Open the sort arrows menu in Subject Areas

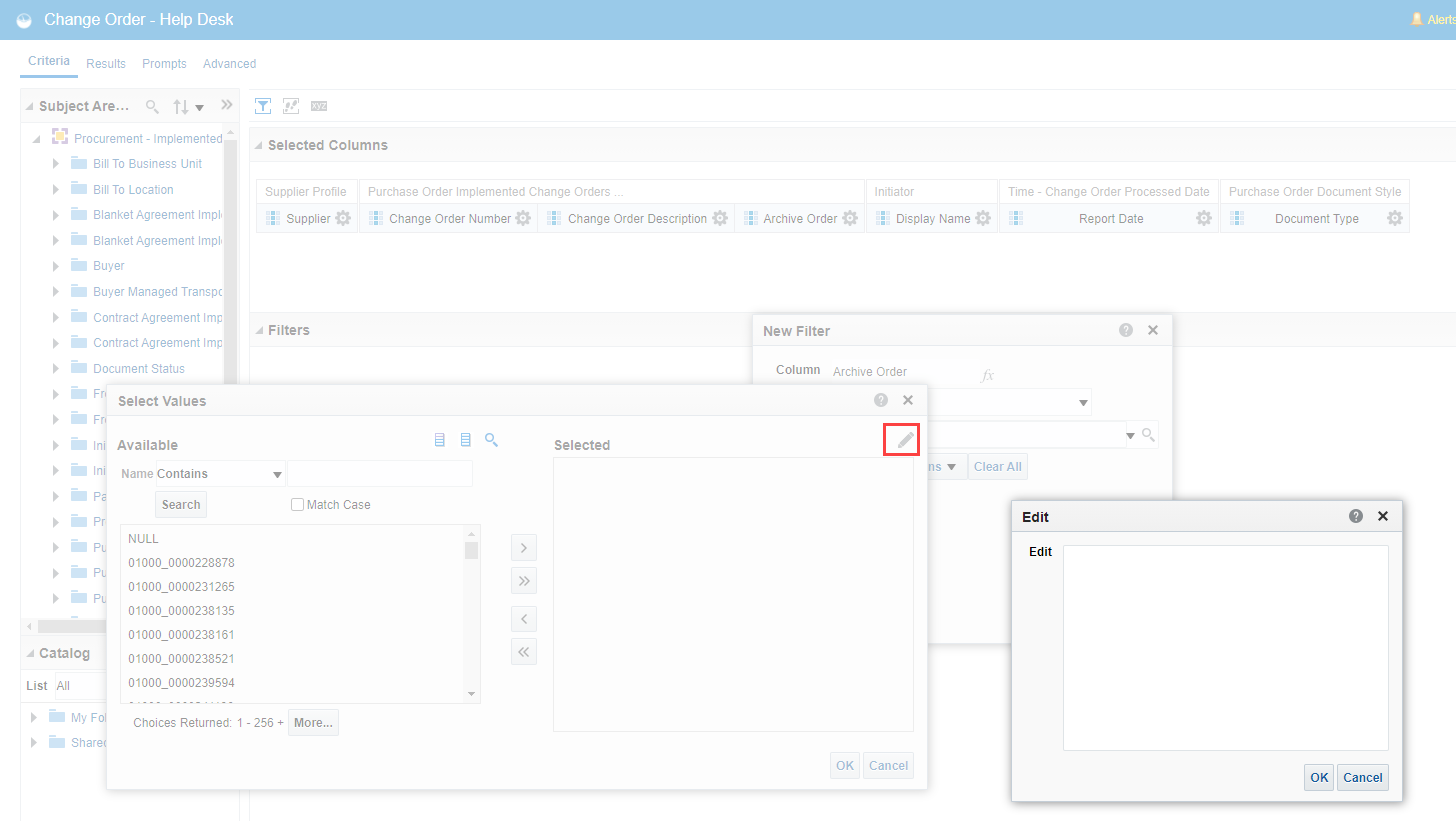click(x=188, y=106)
